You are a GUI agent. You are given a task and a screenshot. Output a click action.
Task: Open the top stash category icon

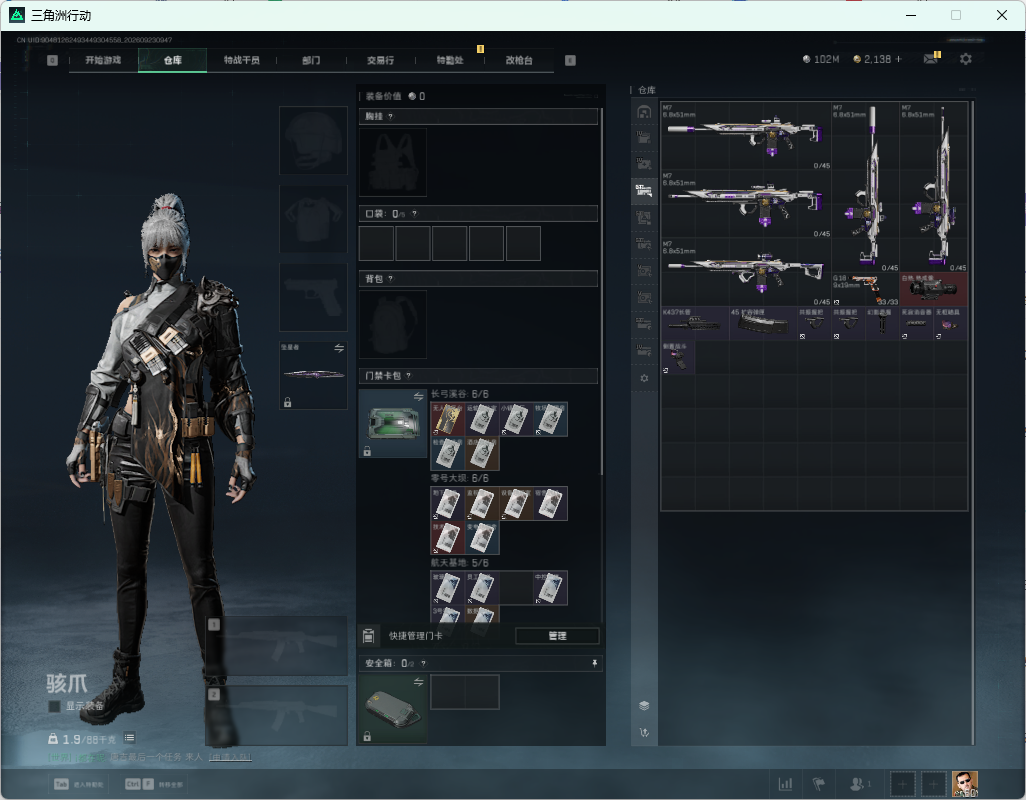[x=644, y=113]
